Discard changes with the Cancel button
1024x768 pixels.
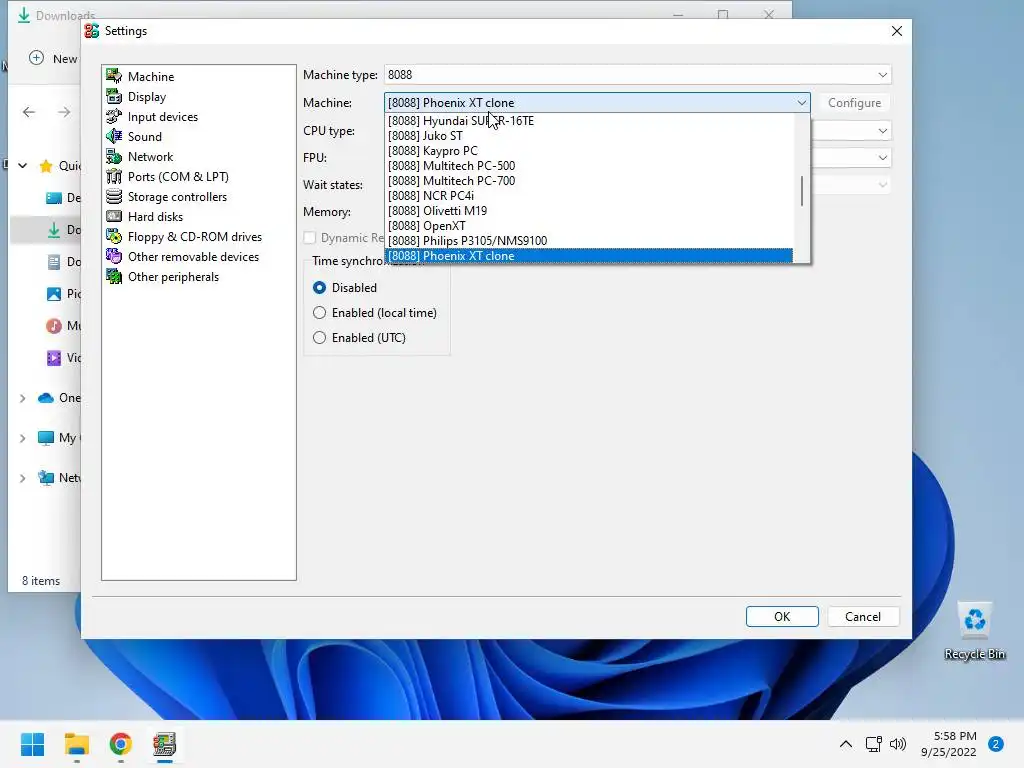tap(863, 616)
